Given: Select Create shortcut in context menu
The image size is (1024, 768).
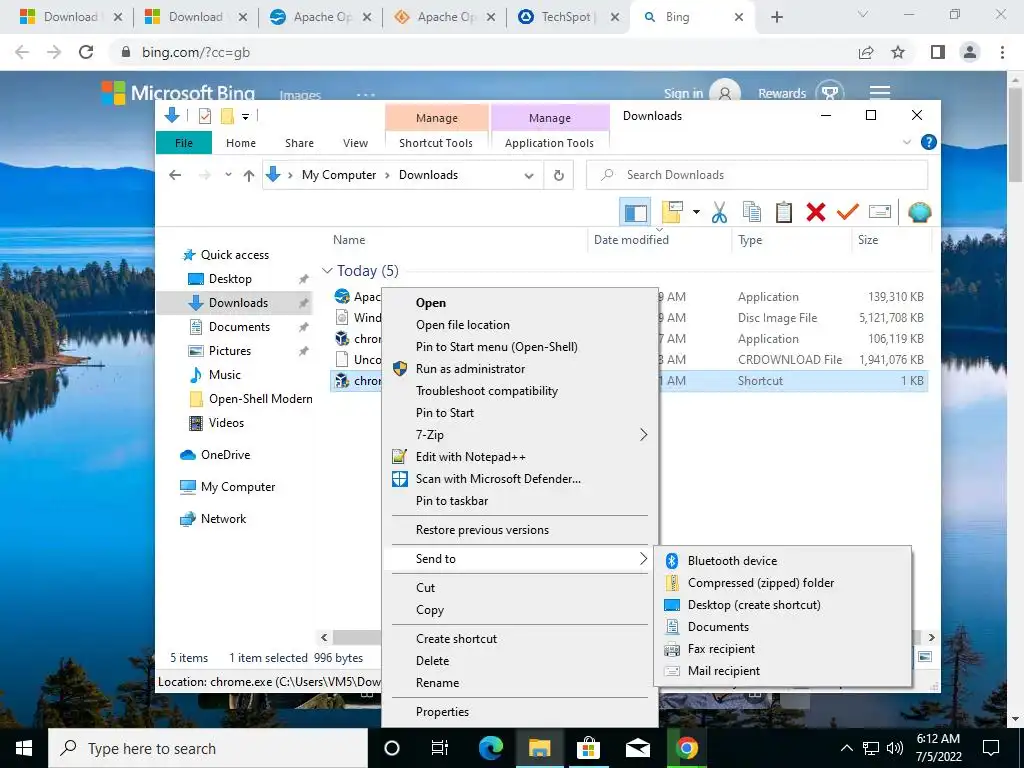Looking at the screenshot, I should [456, 639].
